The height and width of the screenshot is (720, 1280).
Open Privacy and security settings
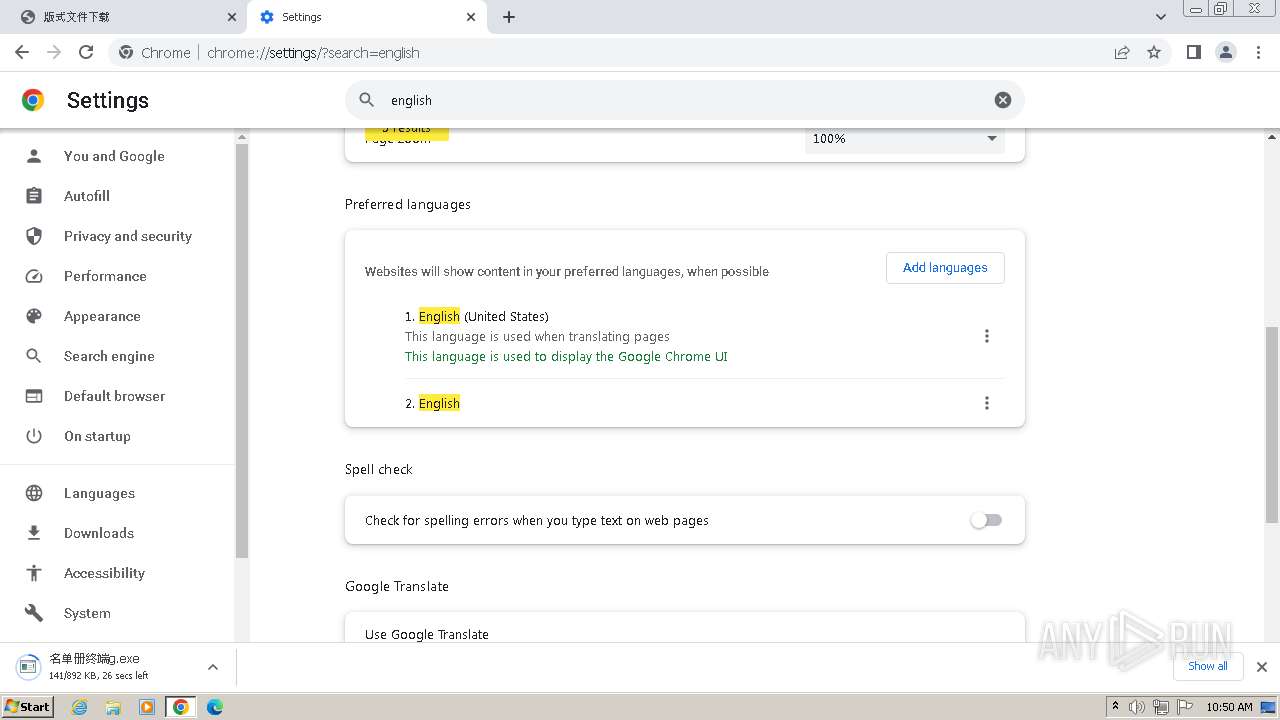[127, 236]
